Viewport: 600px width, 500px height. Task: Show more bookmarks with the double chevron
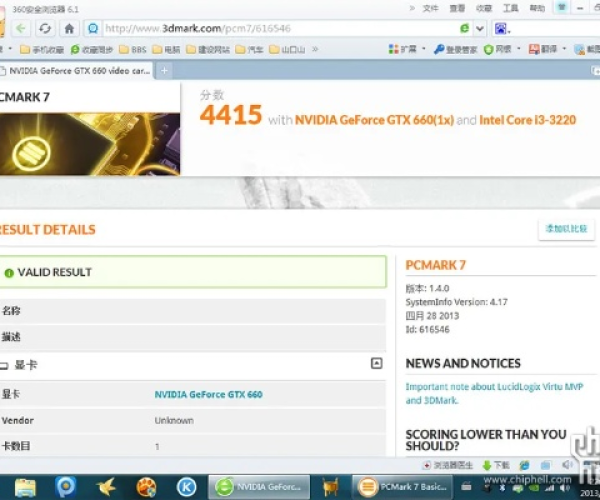(315, 49)
